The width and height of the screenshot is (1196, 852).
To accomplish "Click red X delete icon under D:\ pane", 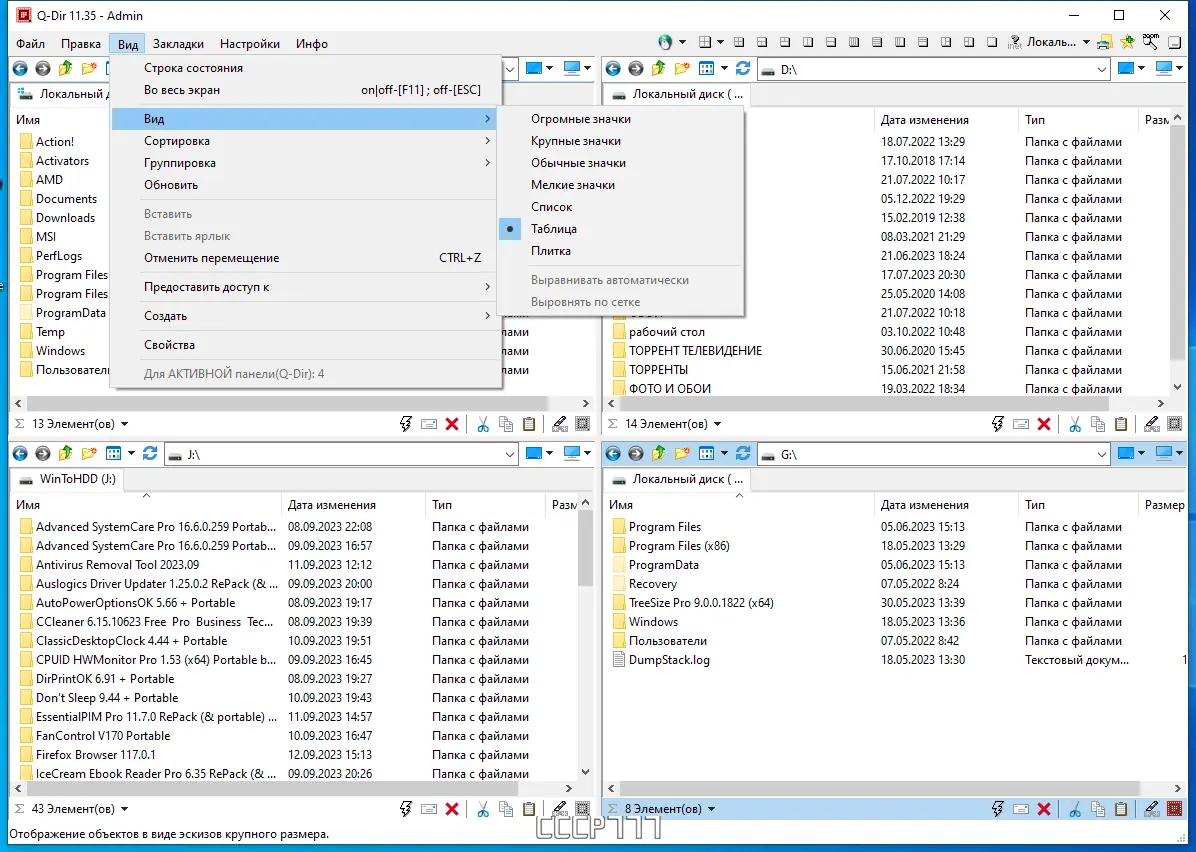I will pyautogui.click(x=1044, y=424).
